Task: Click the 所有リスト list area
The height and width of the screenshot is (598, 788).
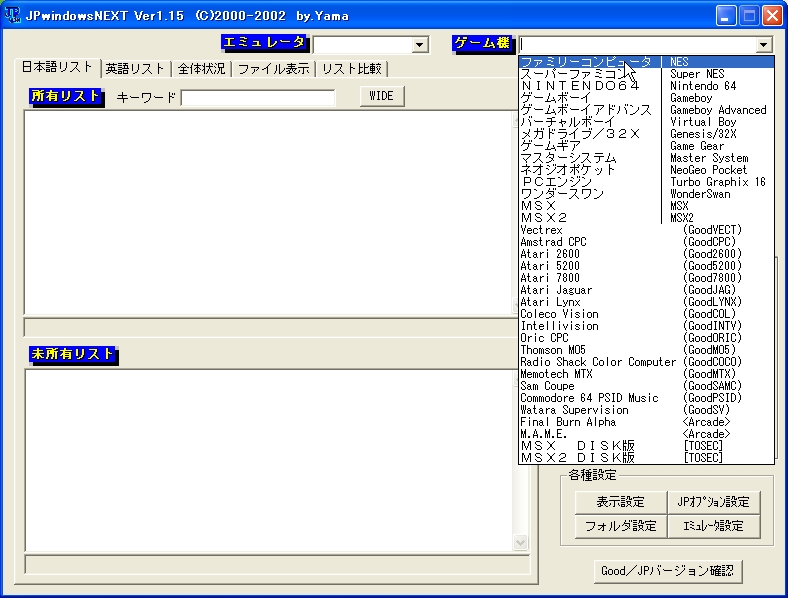Action: click(x=269, y=213)
